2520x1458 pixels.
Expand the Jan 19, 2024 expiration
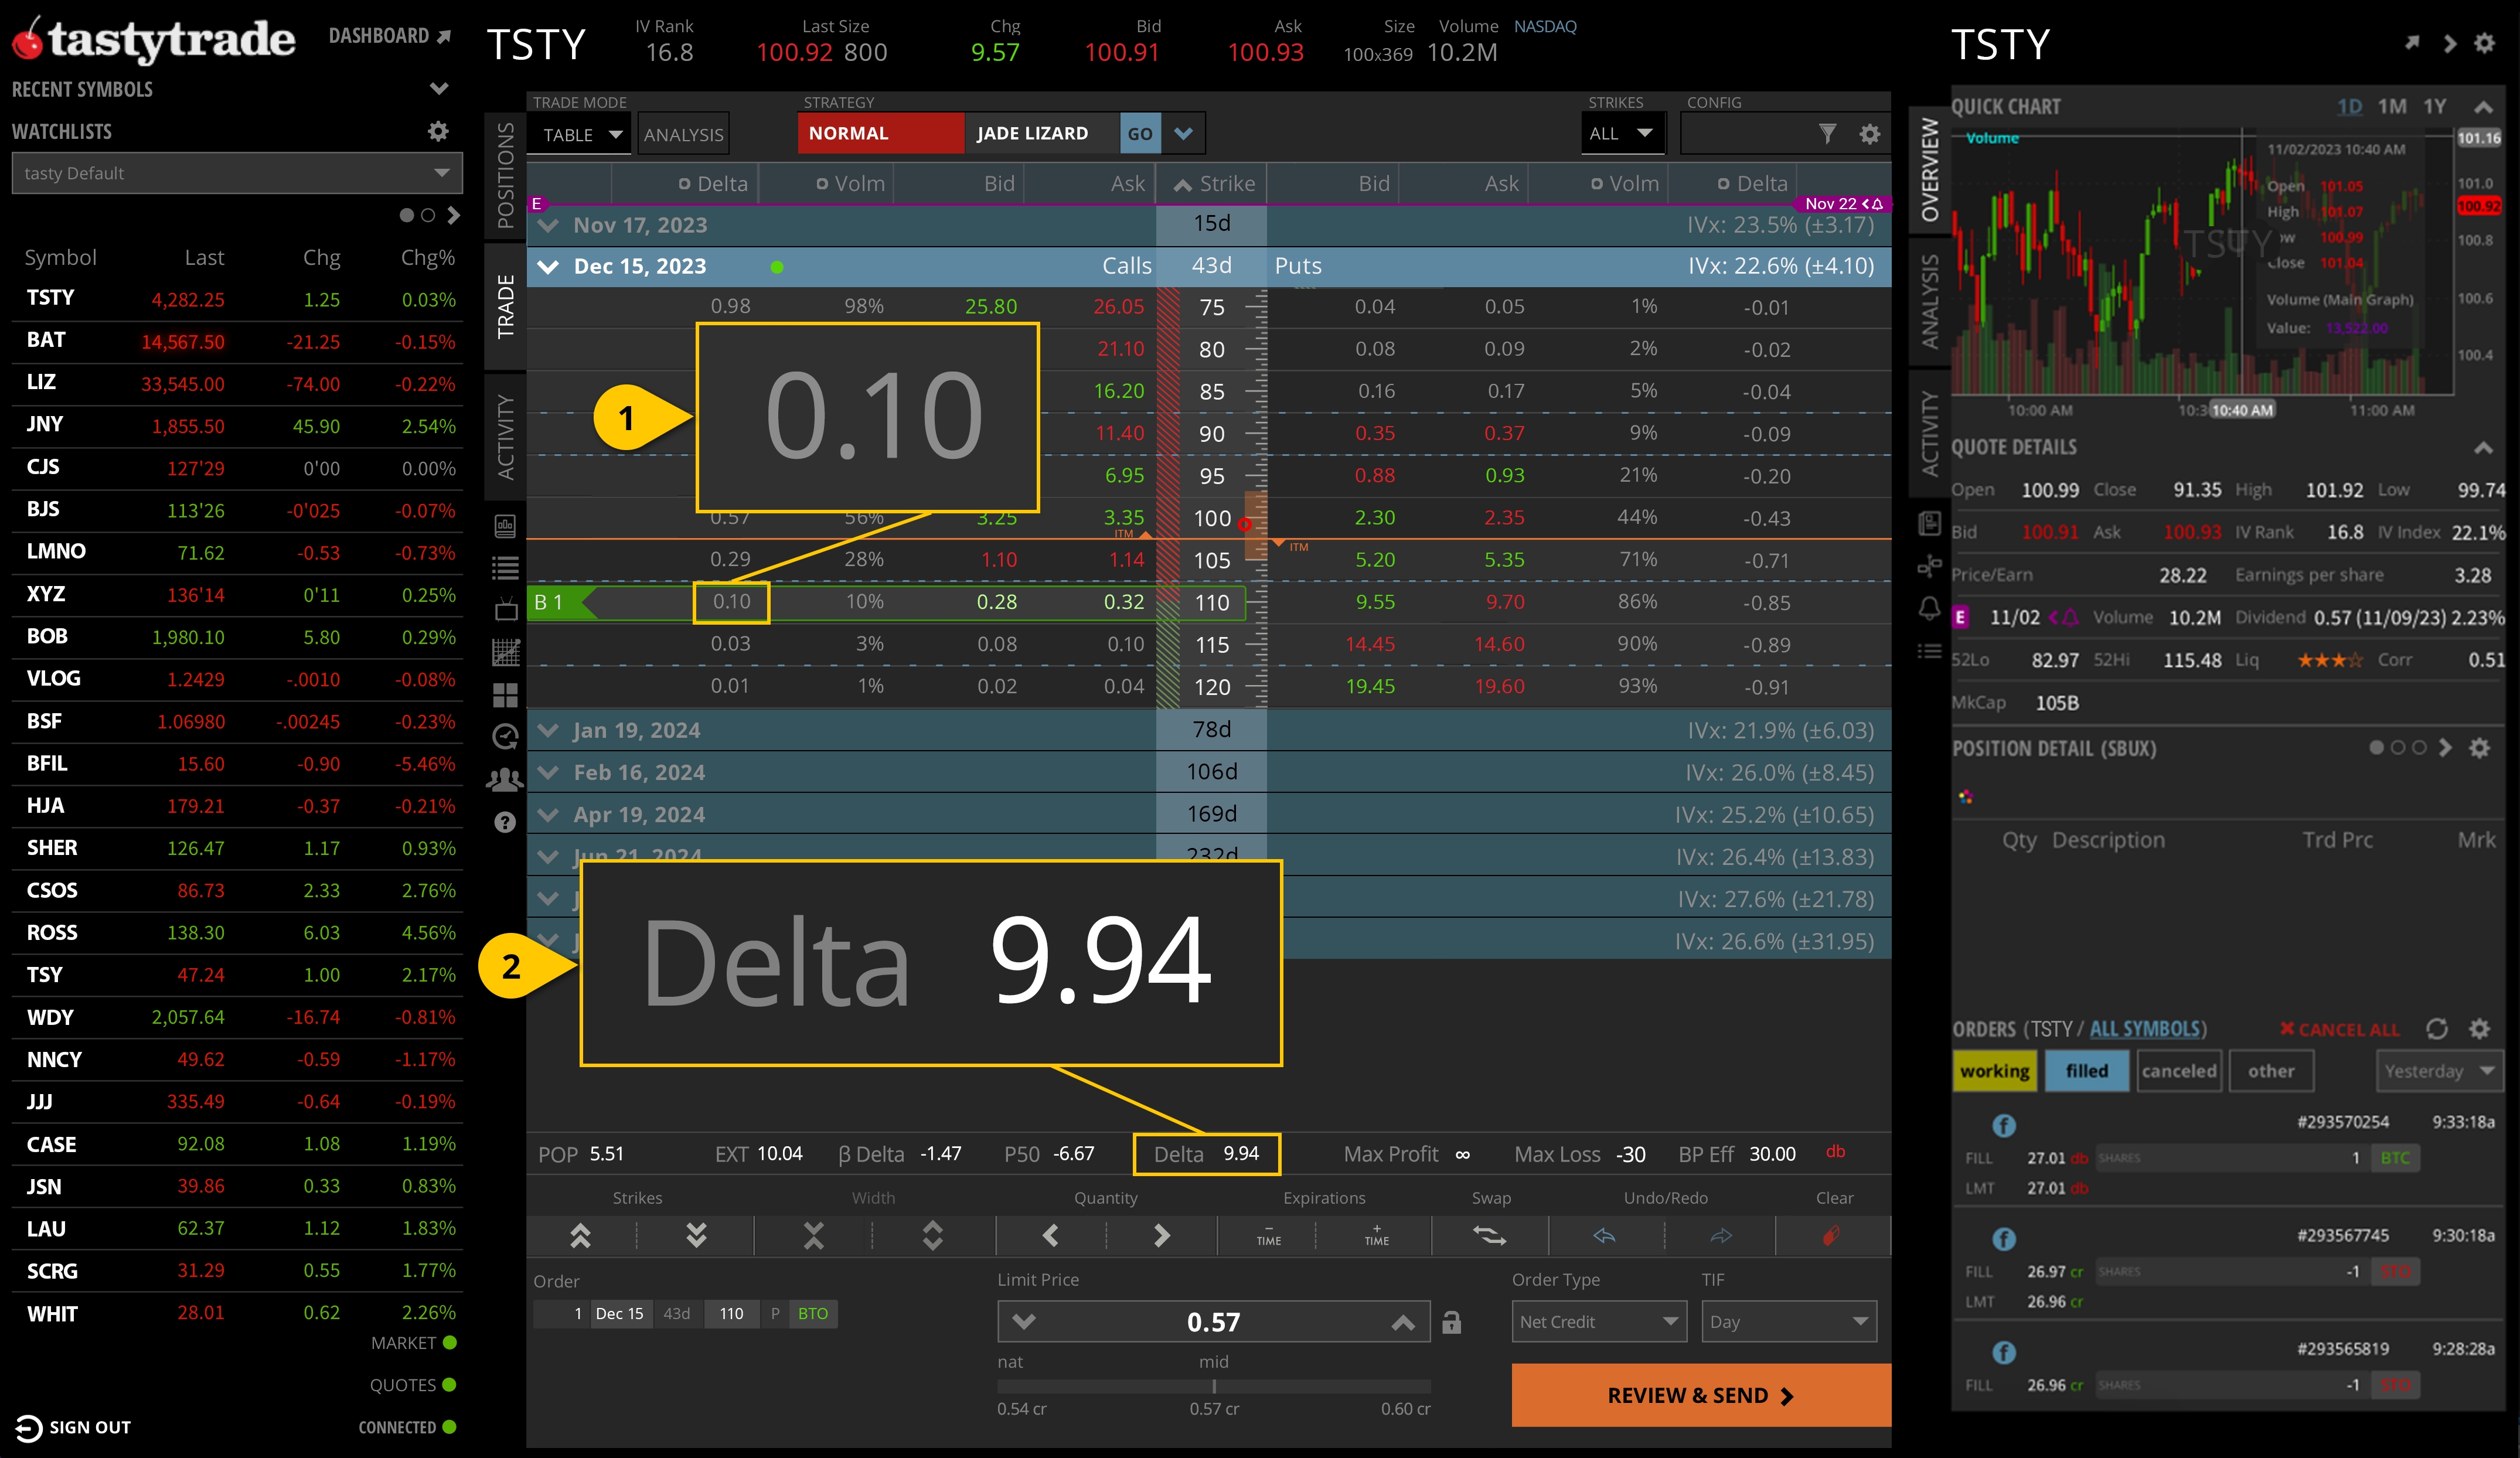pos(548,730)
